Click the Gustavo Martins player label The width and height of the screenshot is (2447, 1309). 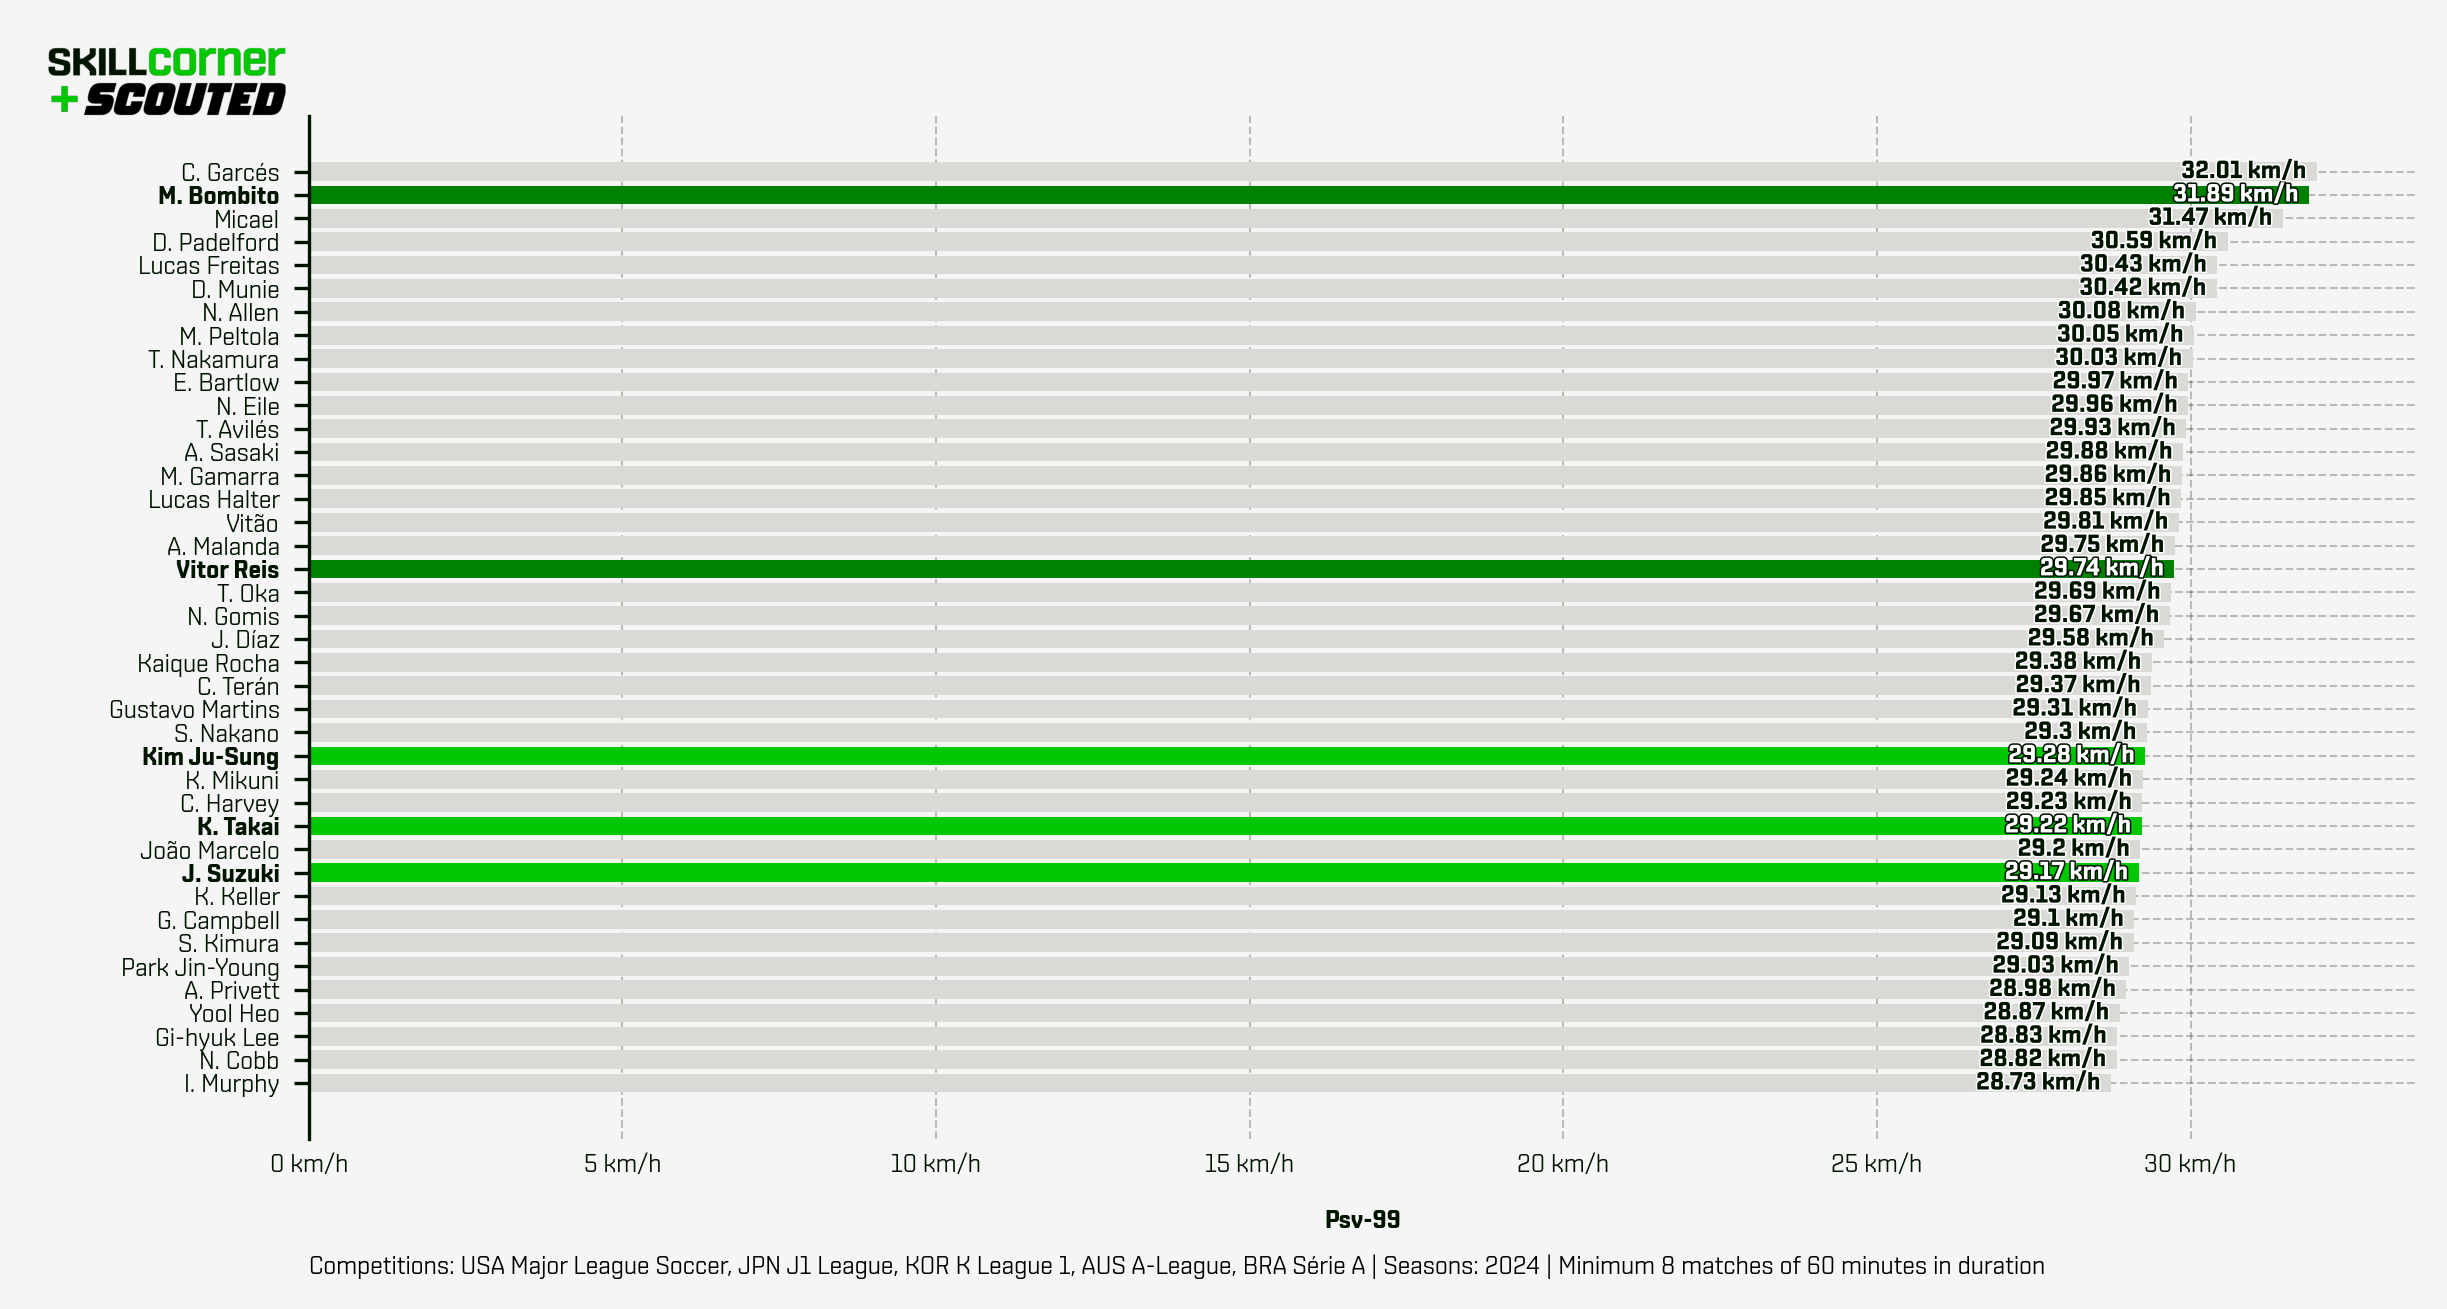(194, 710)
